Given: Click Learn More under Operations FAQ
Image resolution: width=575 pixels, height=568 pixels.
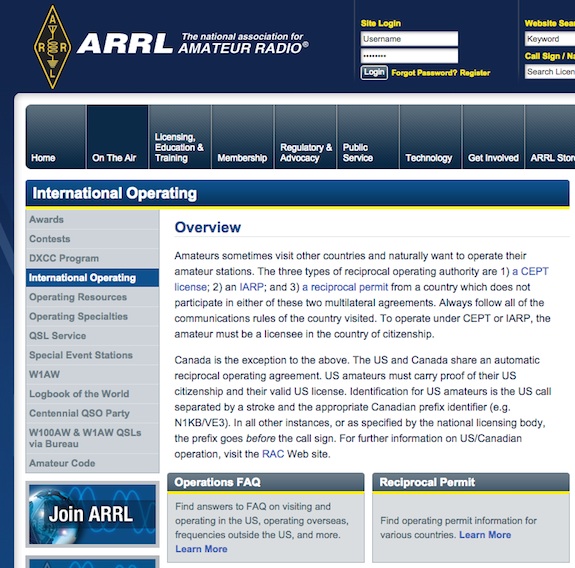Looking at the screenshot, I should [201, 549].
